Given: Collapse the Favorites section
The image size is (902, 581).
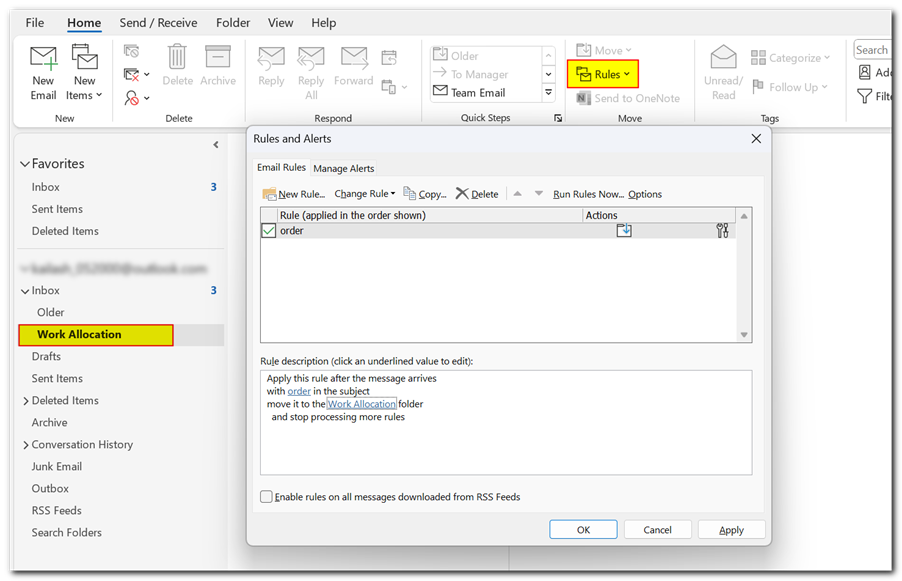Looking at the screenshot, I should [25, 164].
